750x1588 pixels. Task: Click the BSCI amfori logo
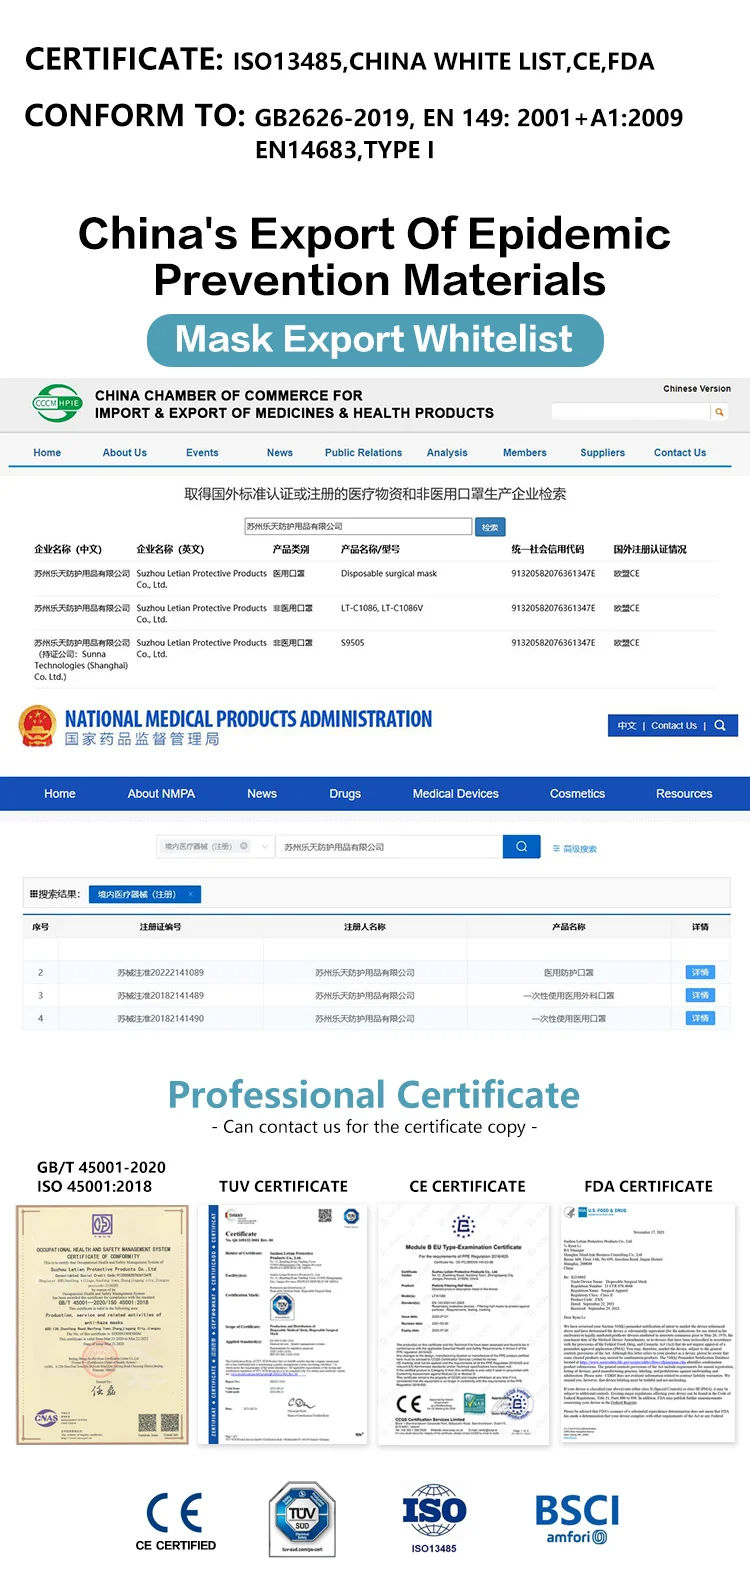click(x=577, y=1519)
